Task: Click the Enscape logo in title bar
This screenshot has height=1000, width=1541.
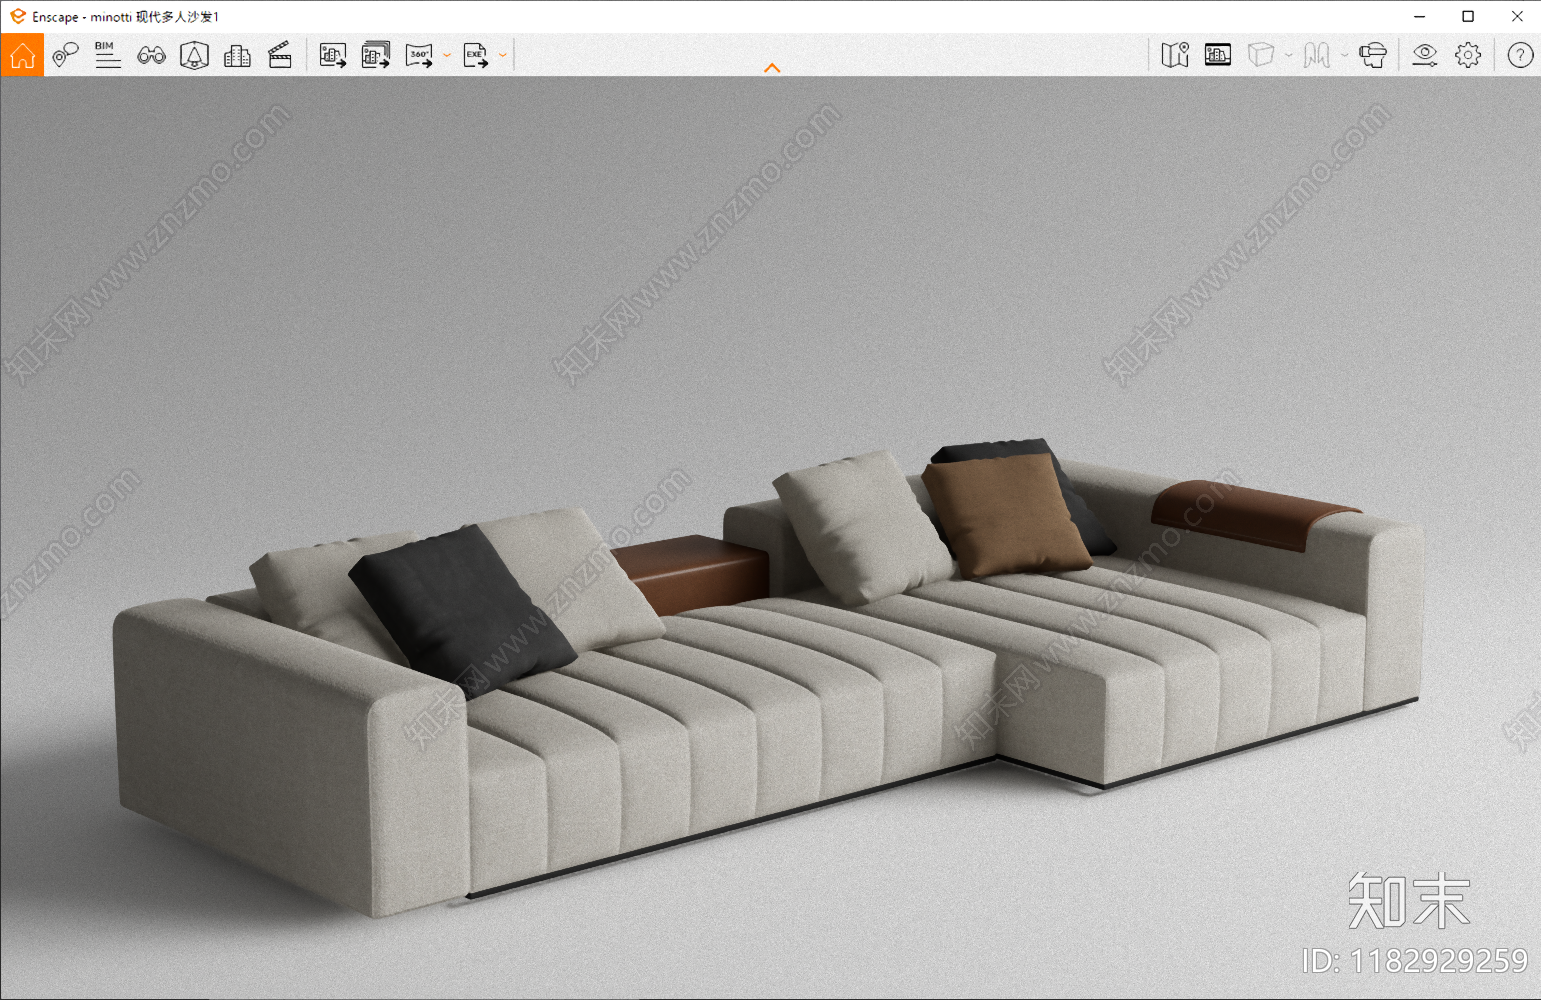Action: click(x=17, y=16)
